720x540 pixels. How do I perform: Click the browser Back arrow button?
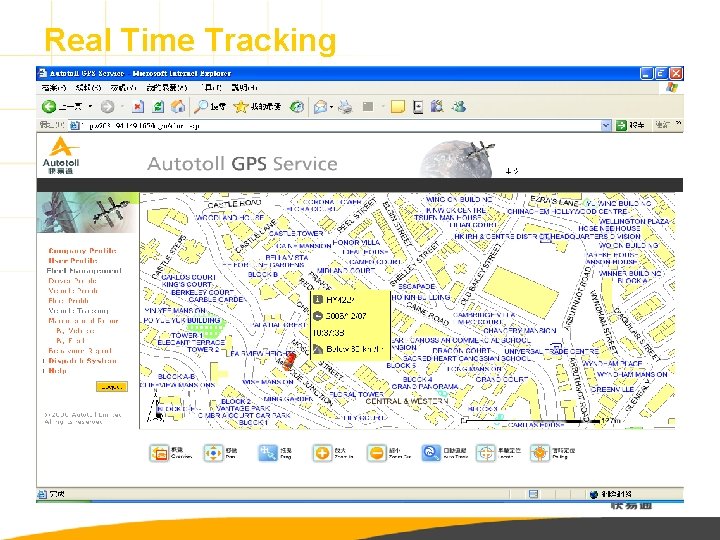pyautogui.click(x=49, y=107)
